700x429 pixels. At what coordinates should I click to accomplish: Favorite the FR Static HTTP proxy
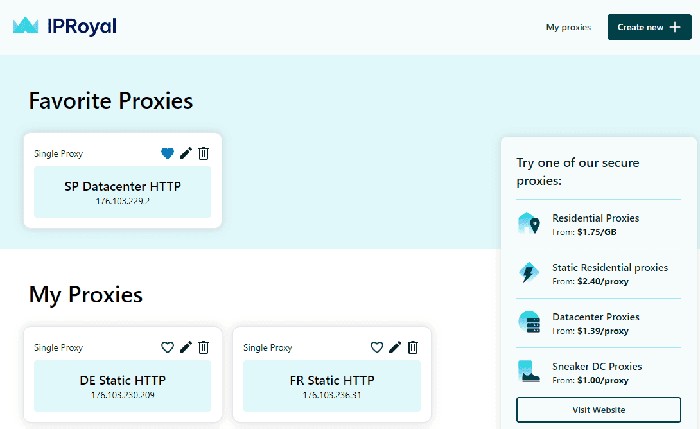(377, 348)
